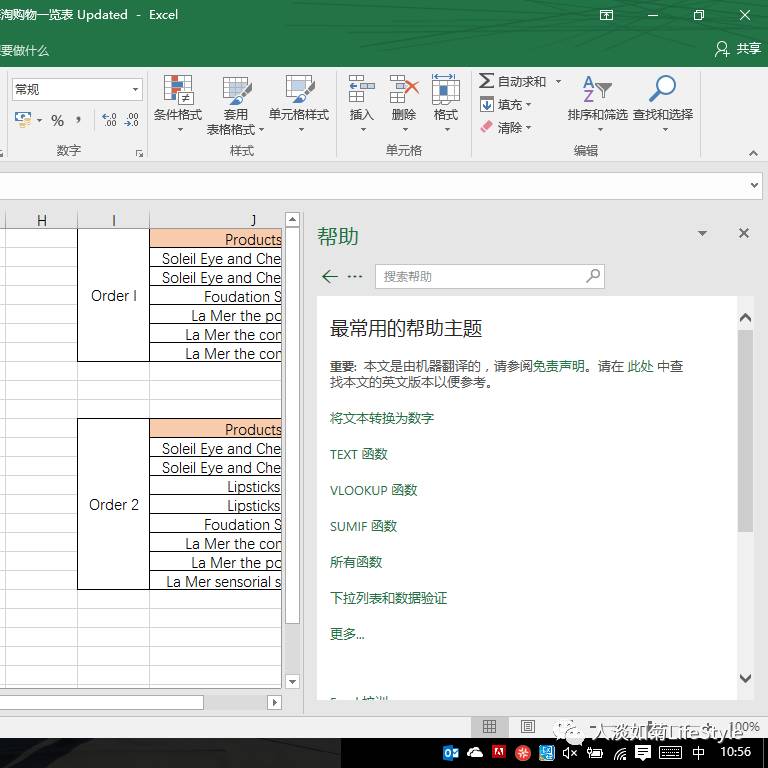
Task: Open Cell Styles (单元格样式) gallery
Action: click(299, 104)
